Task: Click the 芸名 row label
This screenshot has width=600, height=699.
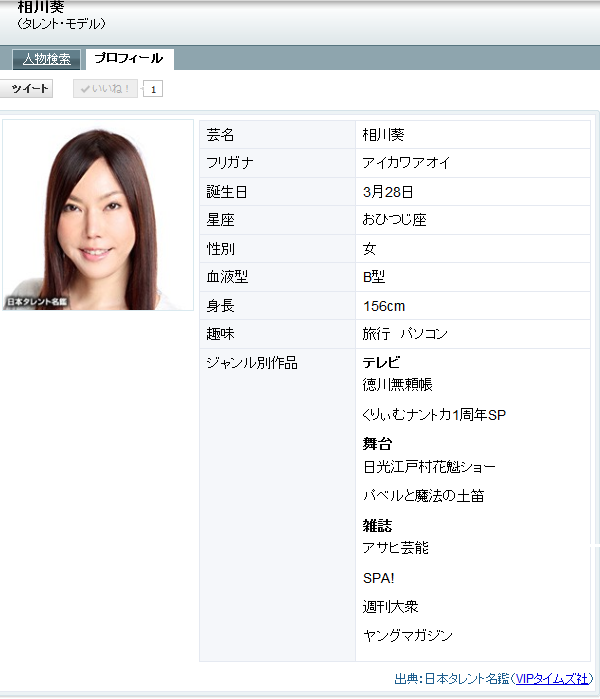Action: pos(220,135)
